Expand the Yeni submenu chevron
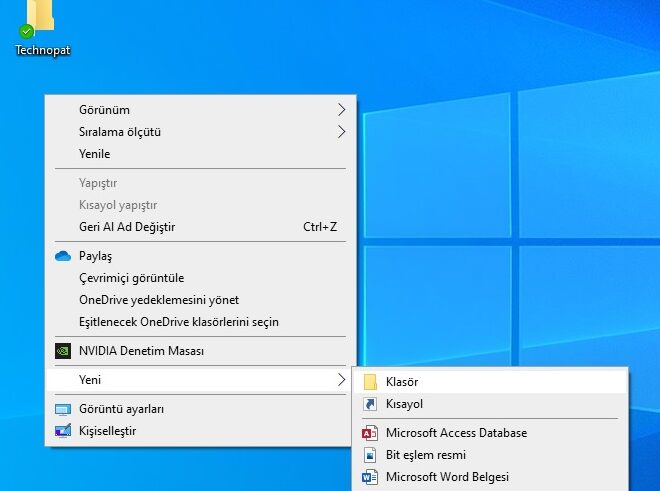Image resolution: width=660 pixels, height=491 pixels. (341, 380)
